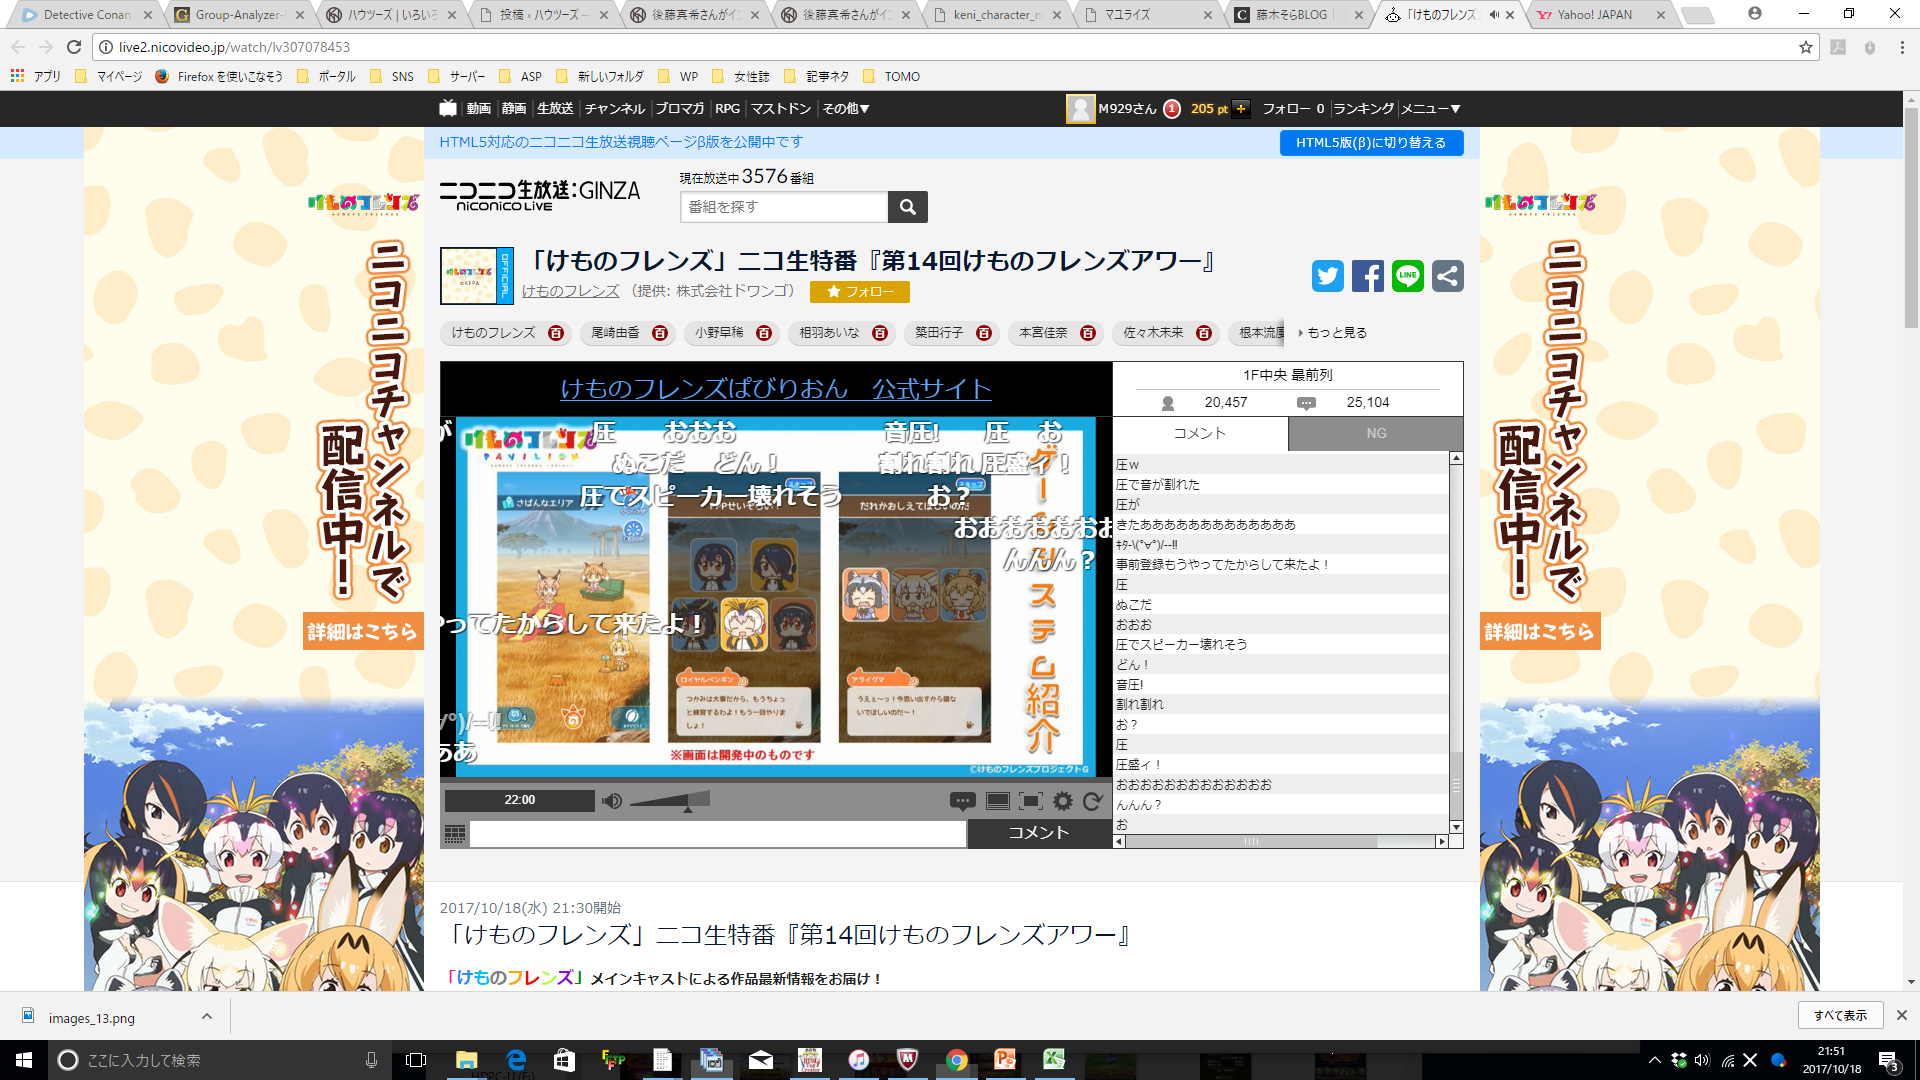1920x1080 pixels.
Task: Adjust the player volume slider
Action: 668,801
